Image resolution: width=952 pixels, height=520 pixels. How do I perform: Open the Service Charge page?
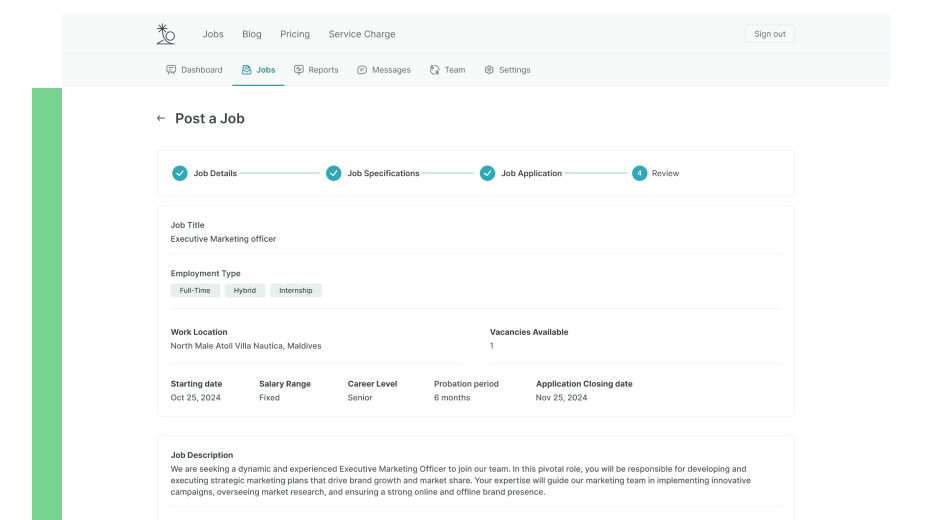pos(362,34)
